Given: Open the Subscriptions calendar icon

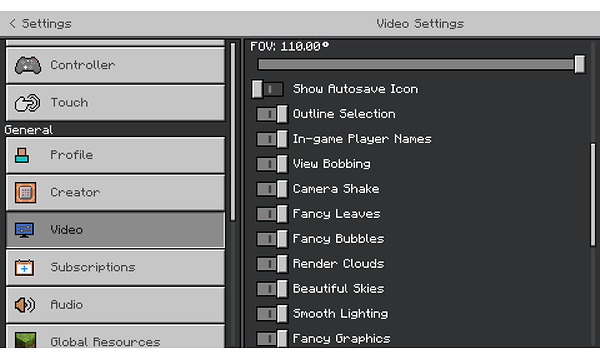Looking at the screenshot, I should pyautogui.click(x=24, y=267).
